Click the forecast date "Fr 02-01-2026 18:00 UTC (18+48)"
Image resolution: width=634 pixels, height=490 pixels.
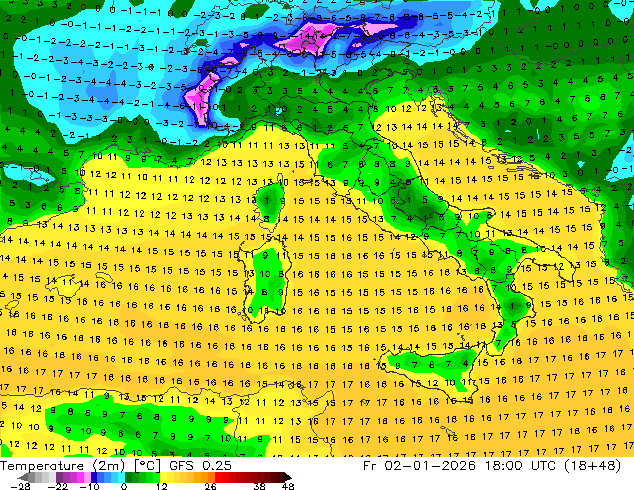click(x=492, y=466)
